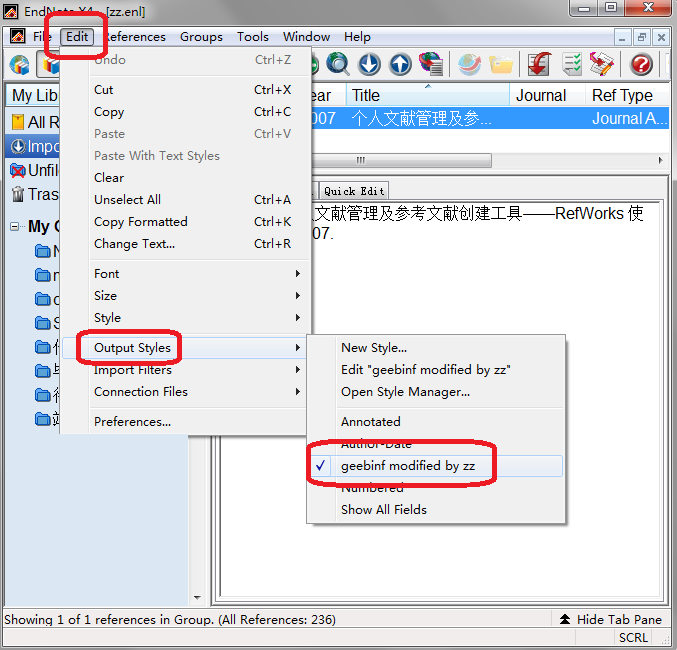This screenshot has width=677, height=650.
Task: Choose Clear from the Edit menu
Action: point(186,178)
